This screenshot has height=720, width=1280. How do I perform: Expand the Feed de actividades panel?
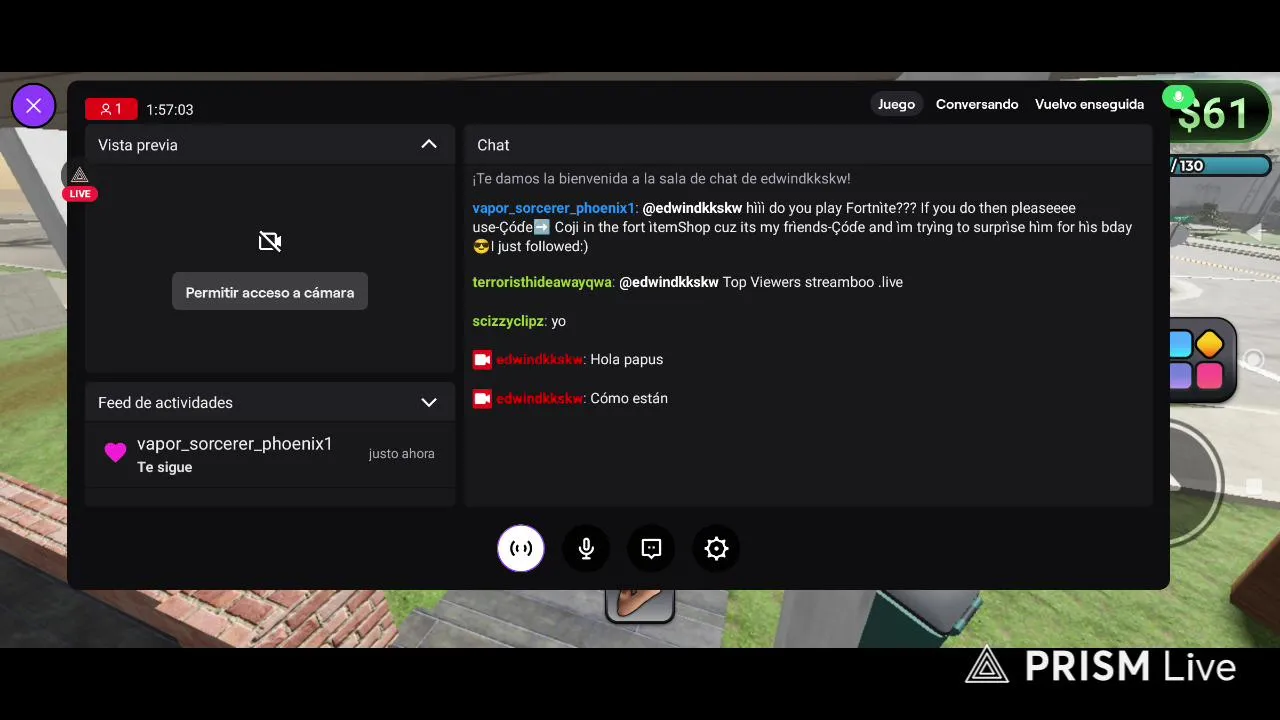coord(429,403)
